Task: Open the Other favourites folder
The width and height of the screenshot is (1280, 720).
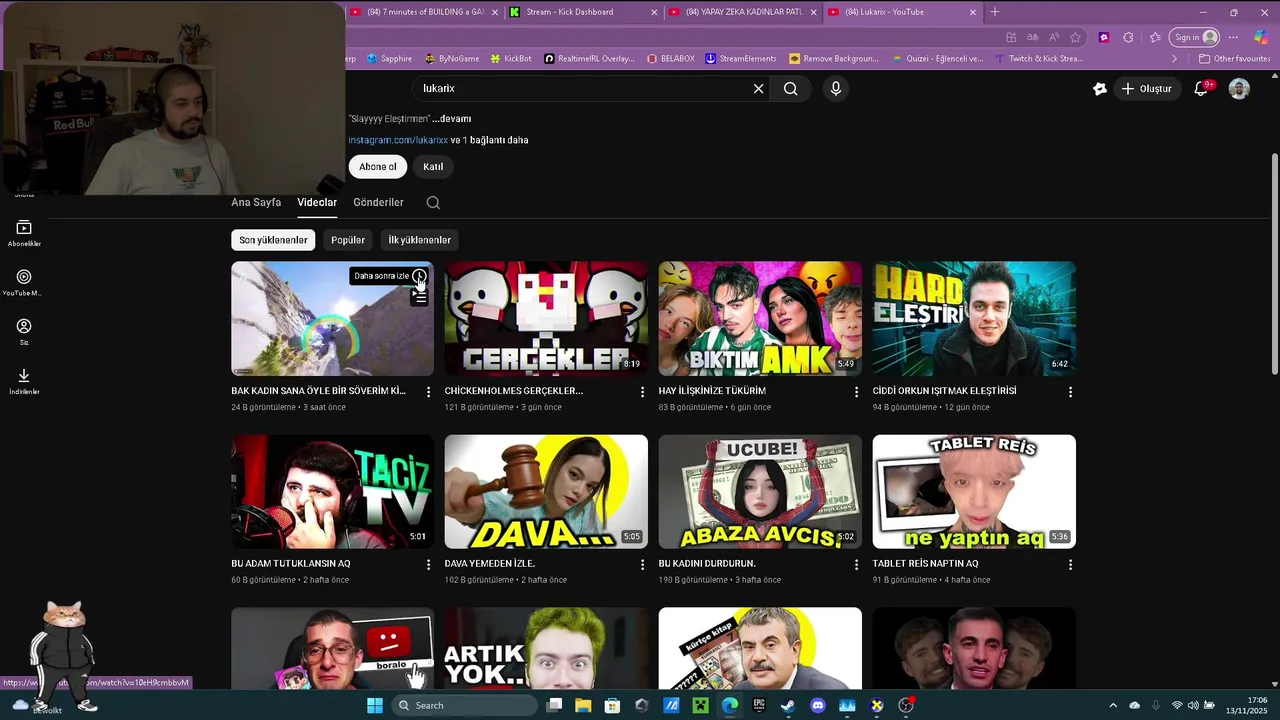Action: 1233,59
